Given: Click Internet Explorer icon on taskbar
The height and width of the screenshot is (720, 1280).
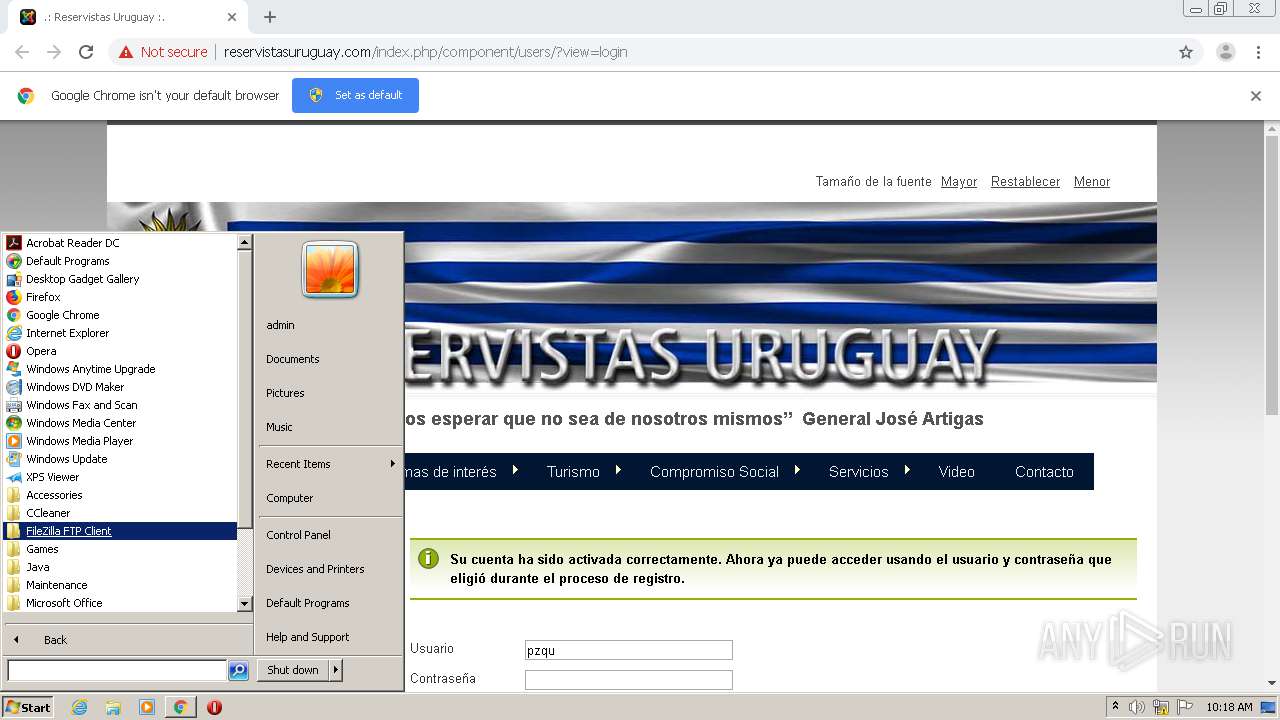Looking at the screenshot, I should 79,707.
